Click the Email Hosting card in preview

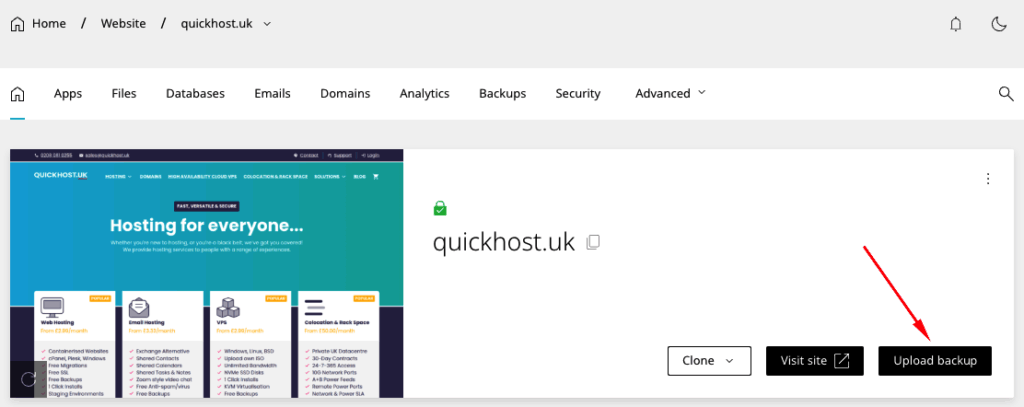pyautogui.click(x=163, y=344)
